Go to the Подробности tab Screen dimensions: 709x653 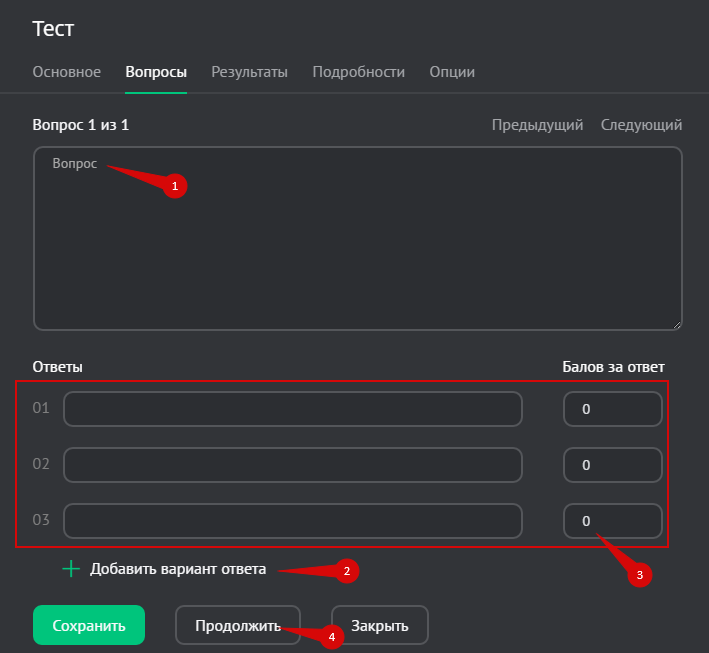point(358,72)
